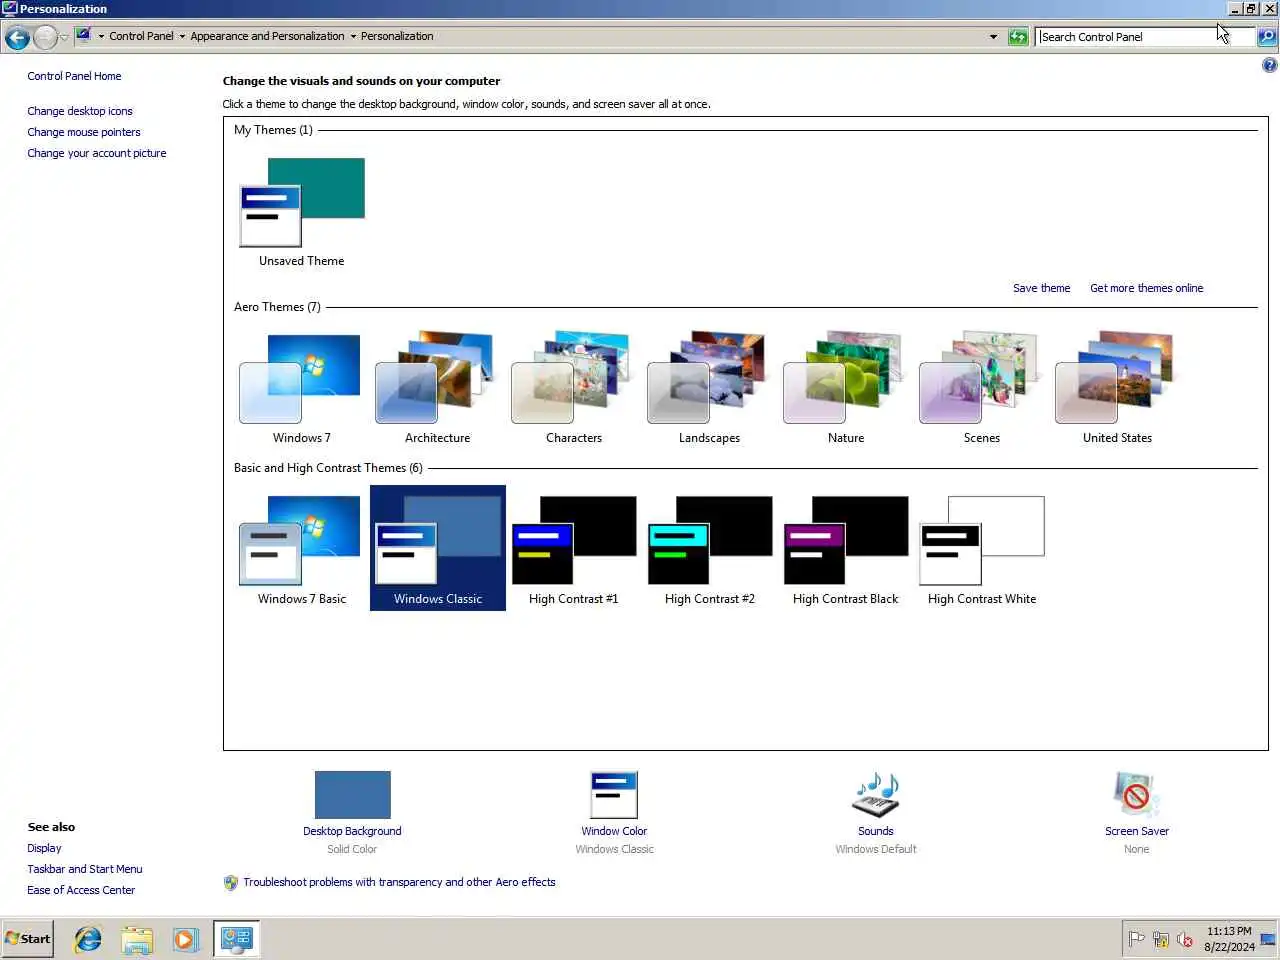
Task: Choose the High Contrast Black theme
Action: point(846,549)
